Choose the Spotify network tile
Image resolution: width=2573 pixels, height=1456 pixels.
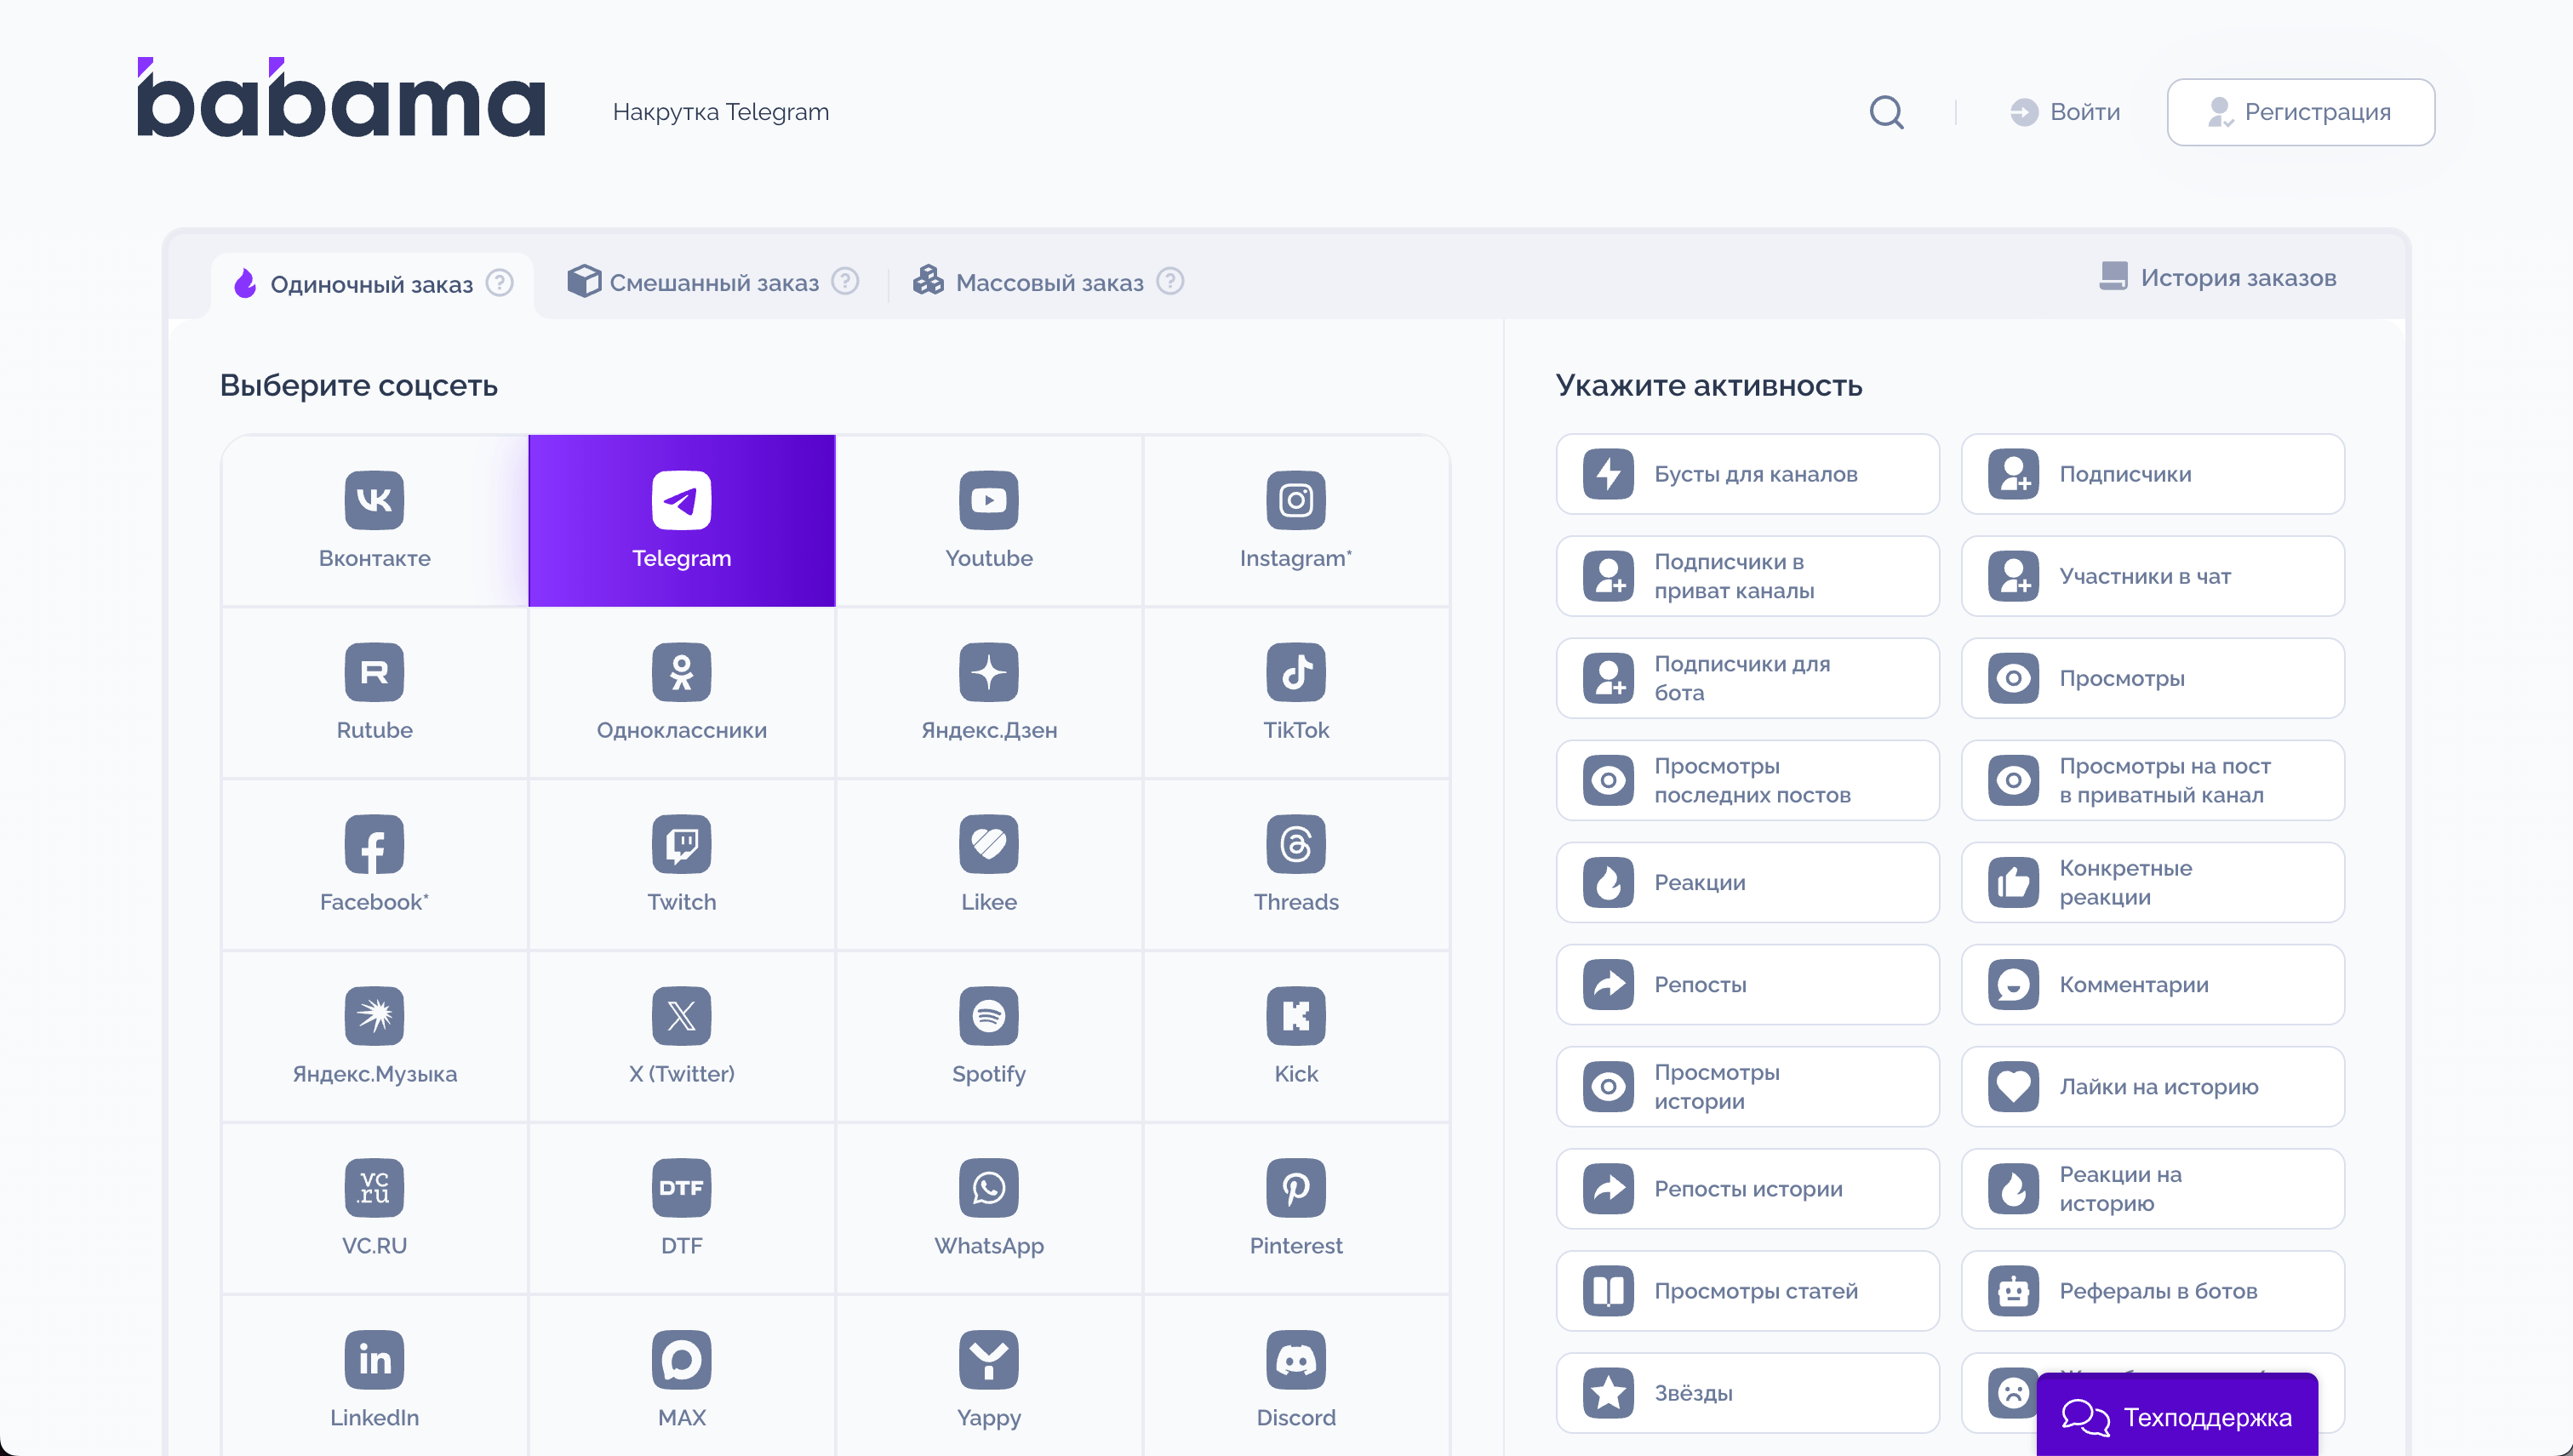988,1036
